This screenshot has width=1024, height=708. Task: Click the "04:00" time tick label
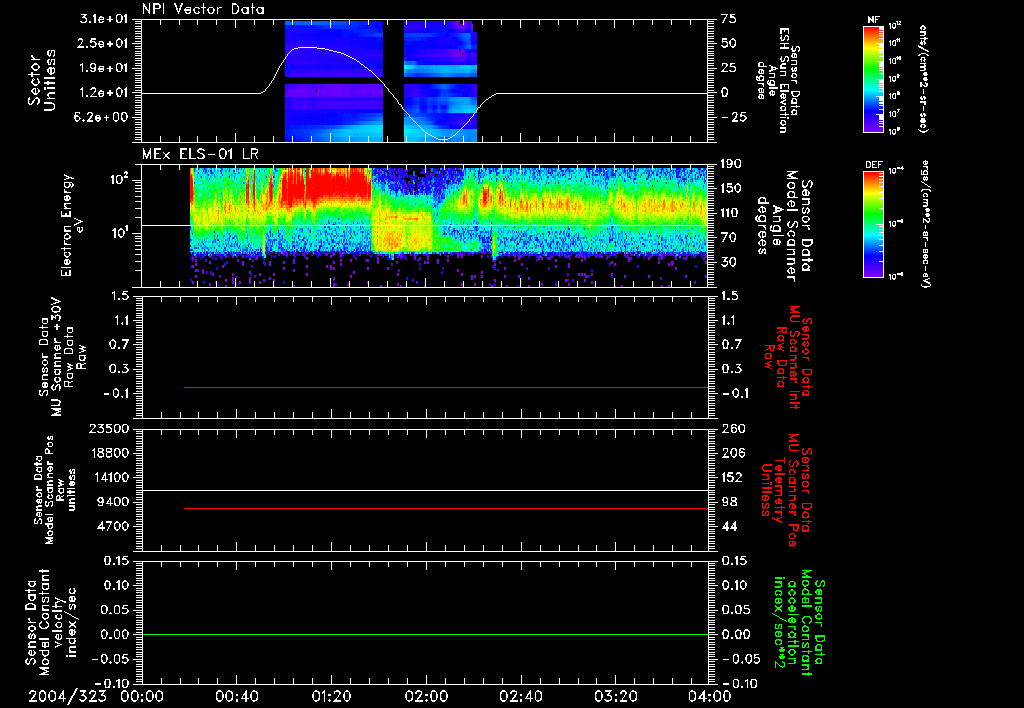pos(710,696)
